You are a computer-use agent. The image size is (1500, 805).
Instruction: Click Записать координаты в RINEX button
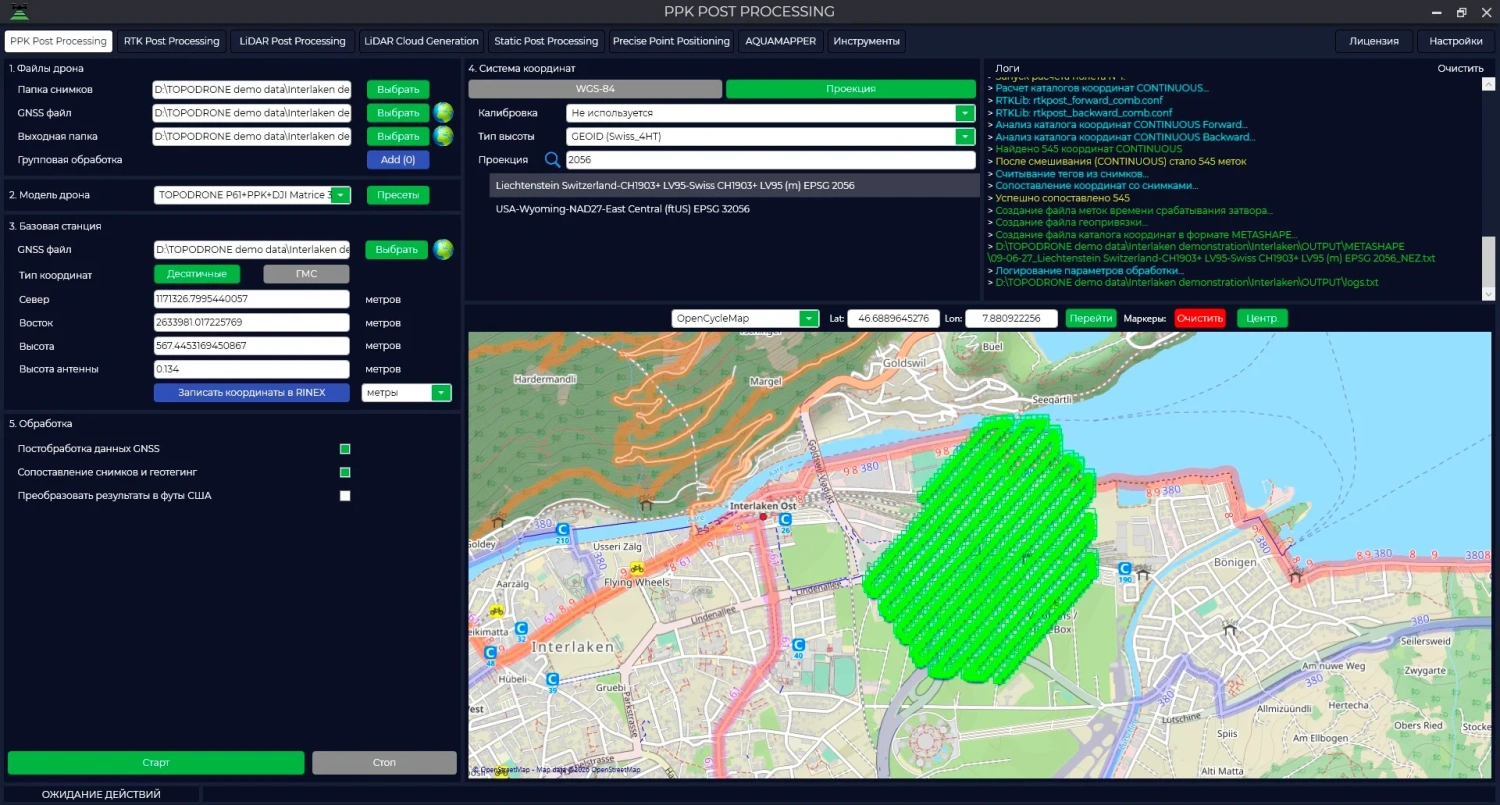point(252,393)
